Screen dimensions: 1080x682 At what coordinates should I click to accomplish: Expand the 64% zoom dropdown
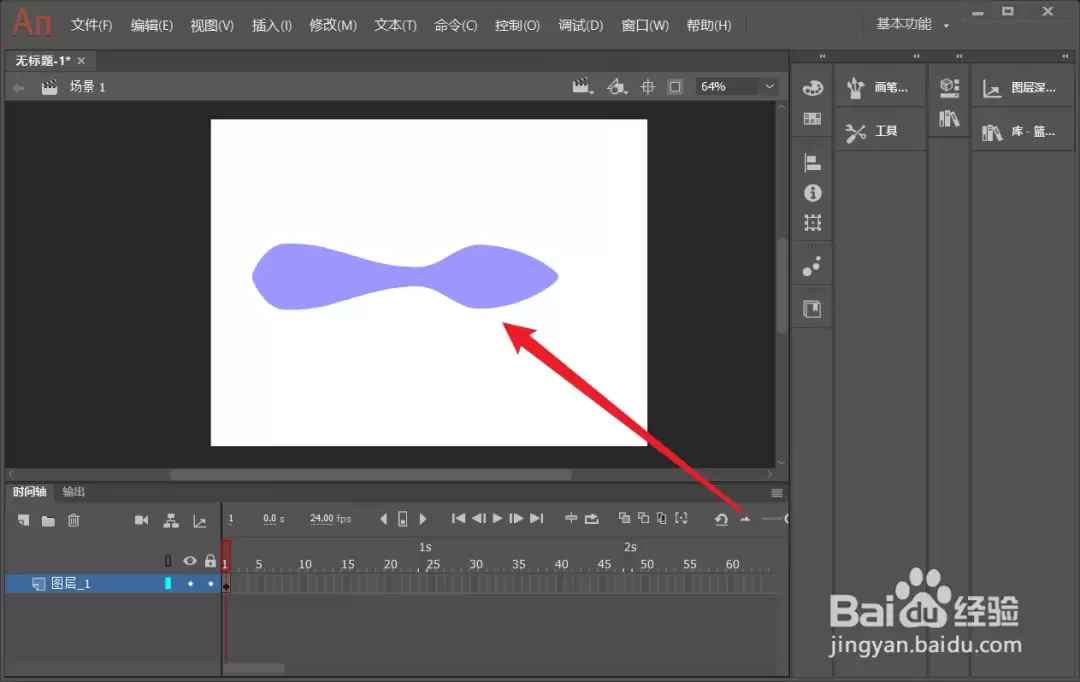pyautogui.click(x=769, y=87)
